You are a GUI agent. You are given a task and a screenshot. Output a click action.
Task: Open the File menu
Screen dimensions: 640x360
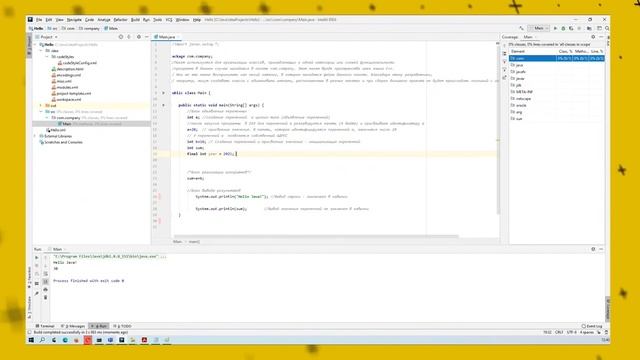(39, 20)
